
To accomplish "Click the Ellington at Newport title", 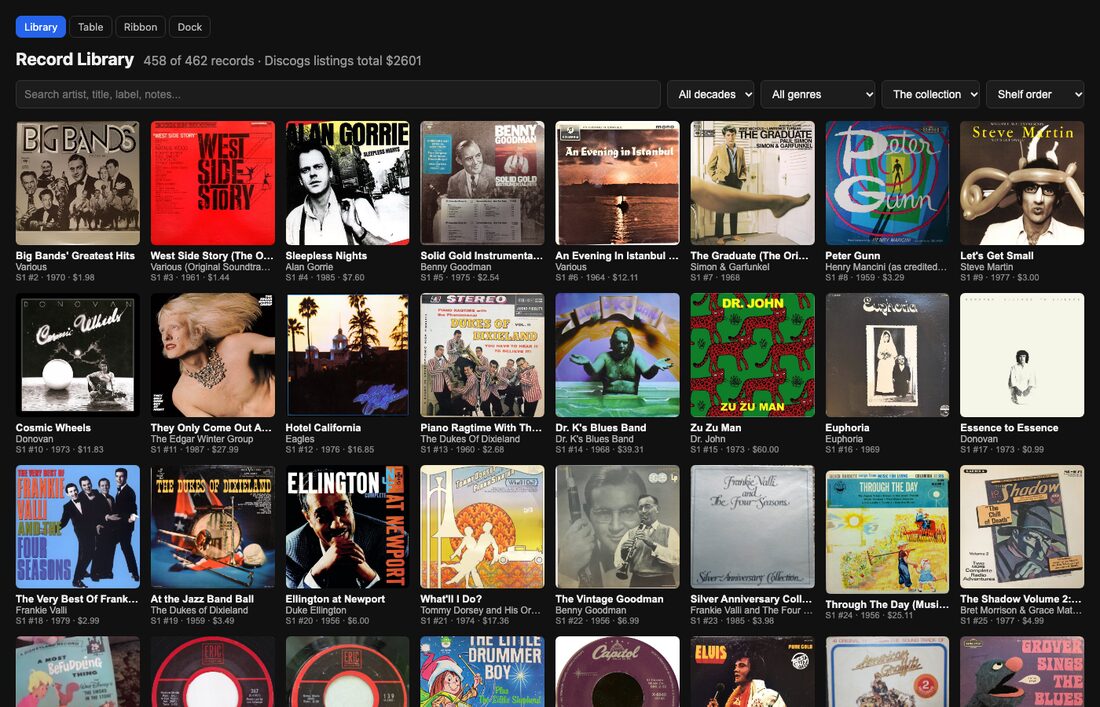I will pyautogui.click(x=335, y=599).
